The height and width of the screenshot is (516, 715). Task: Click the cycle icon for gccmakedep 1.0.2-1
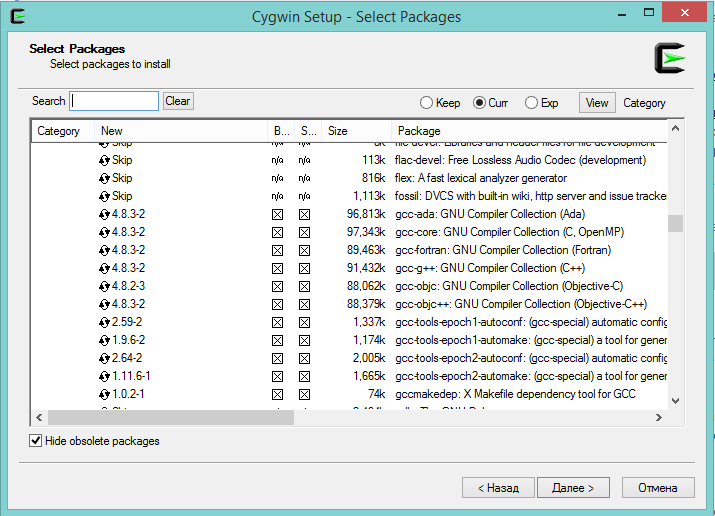[x=104, y=394]
